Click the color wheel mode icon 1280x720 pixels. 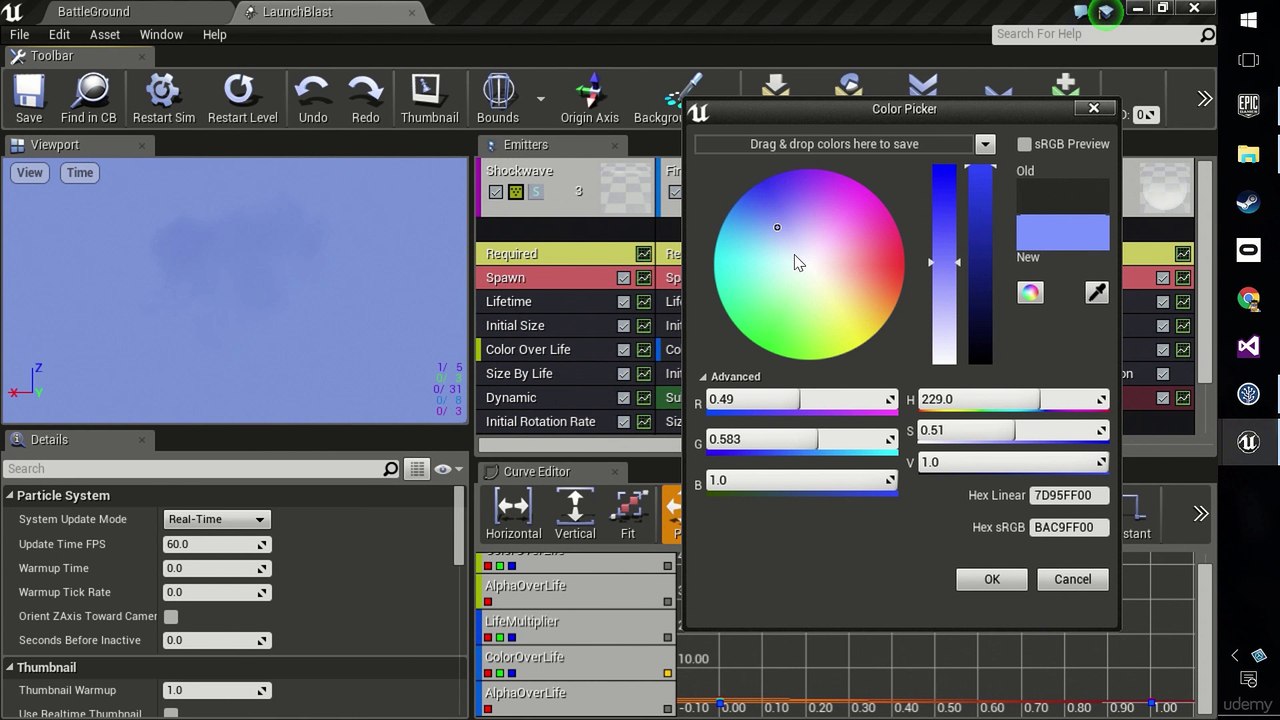(1030, 292)
